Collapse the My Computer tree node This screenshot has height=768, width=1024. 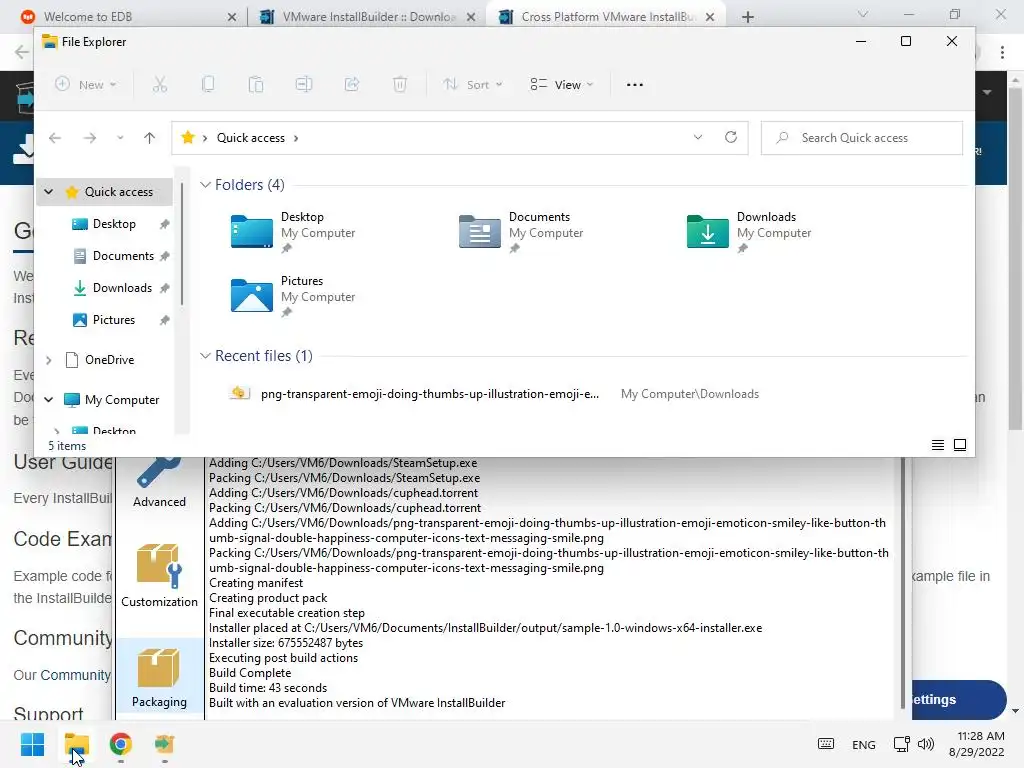pos(48,400)
